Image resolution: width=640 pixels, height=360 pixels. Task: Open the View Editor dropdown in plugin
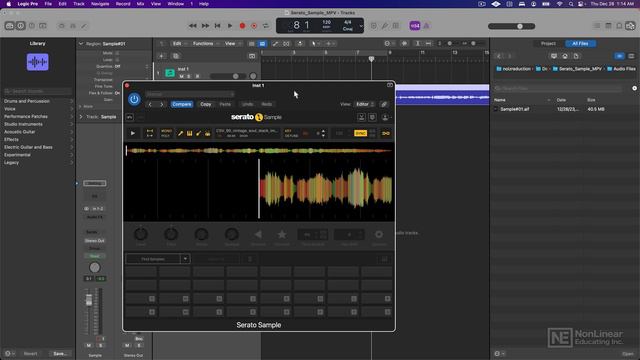tap(364, 104)
